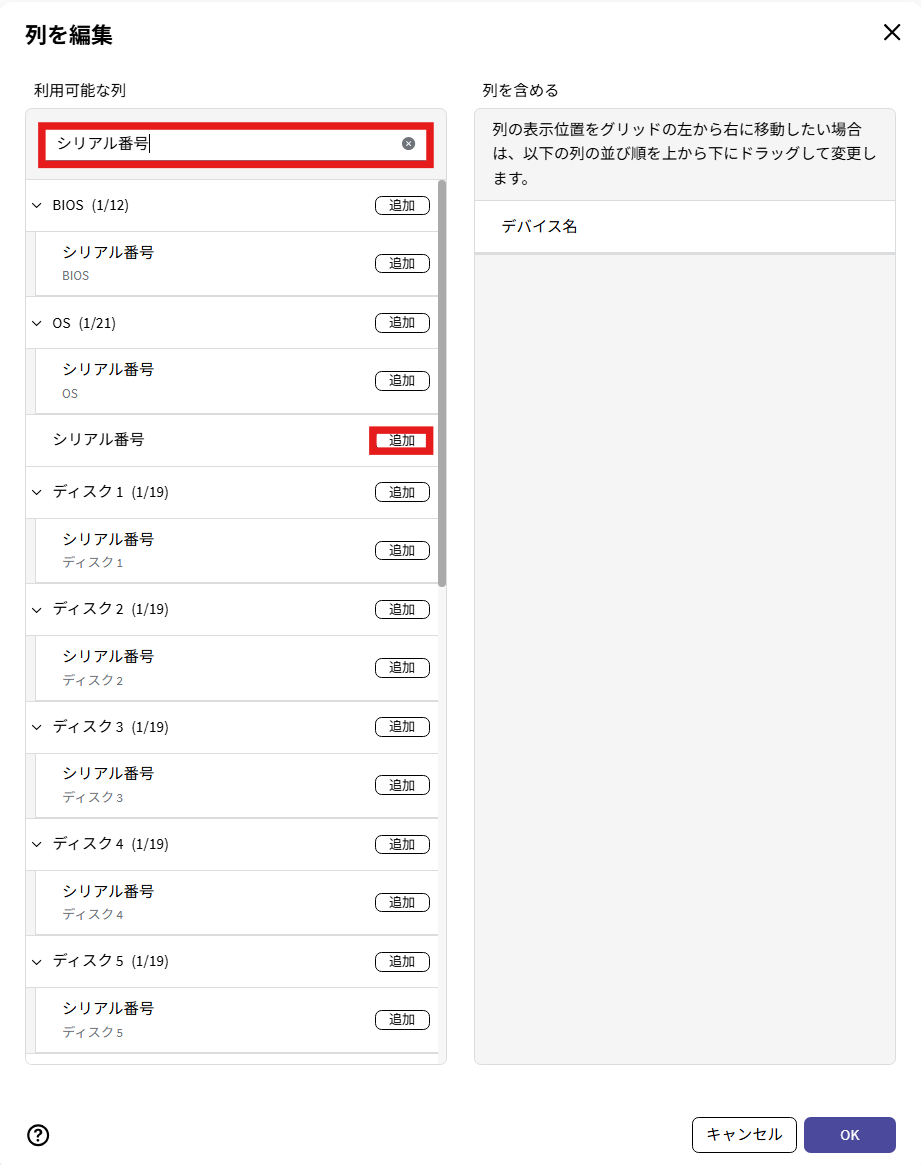Confirm with the OK button
921x1165 pixels.
pos(850,1135)
